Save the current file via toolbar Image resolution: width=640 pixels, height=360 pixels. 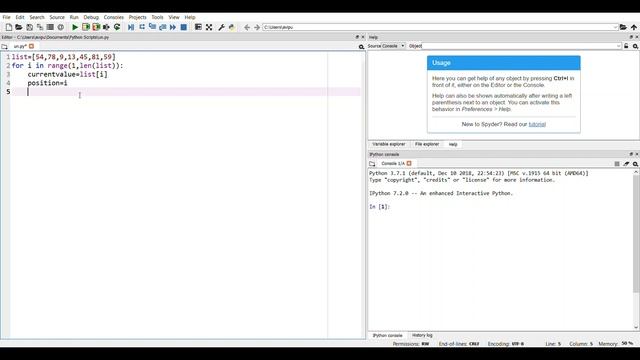[x=29, y=27]
